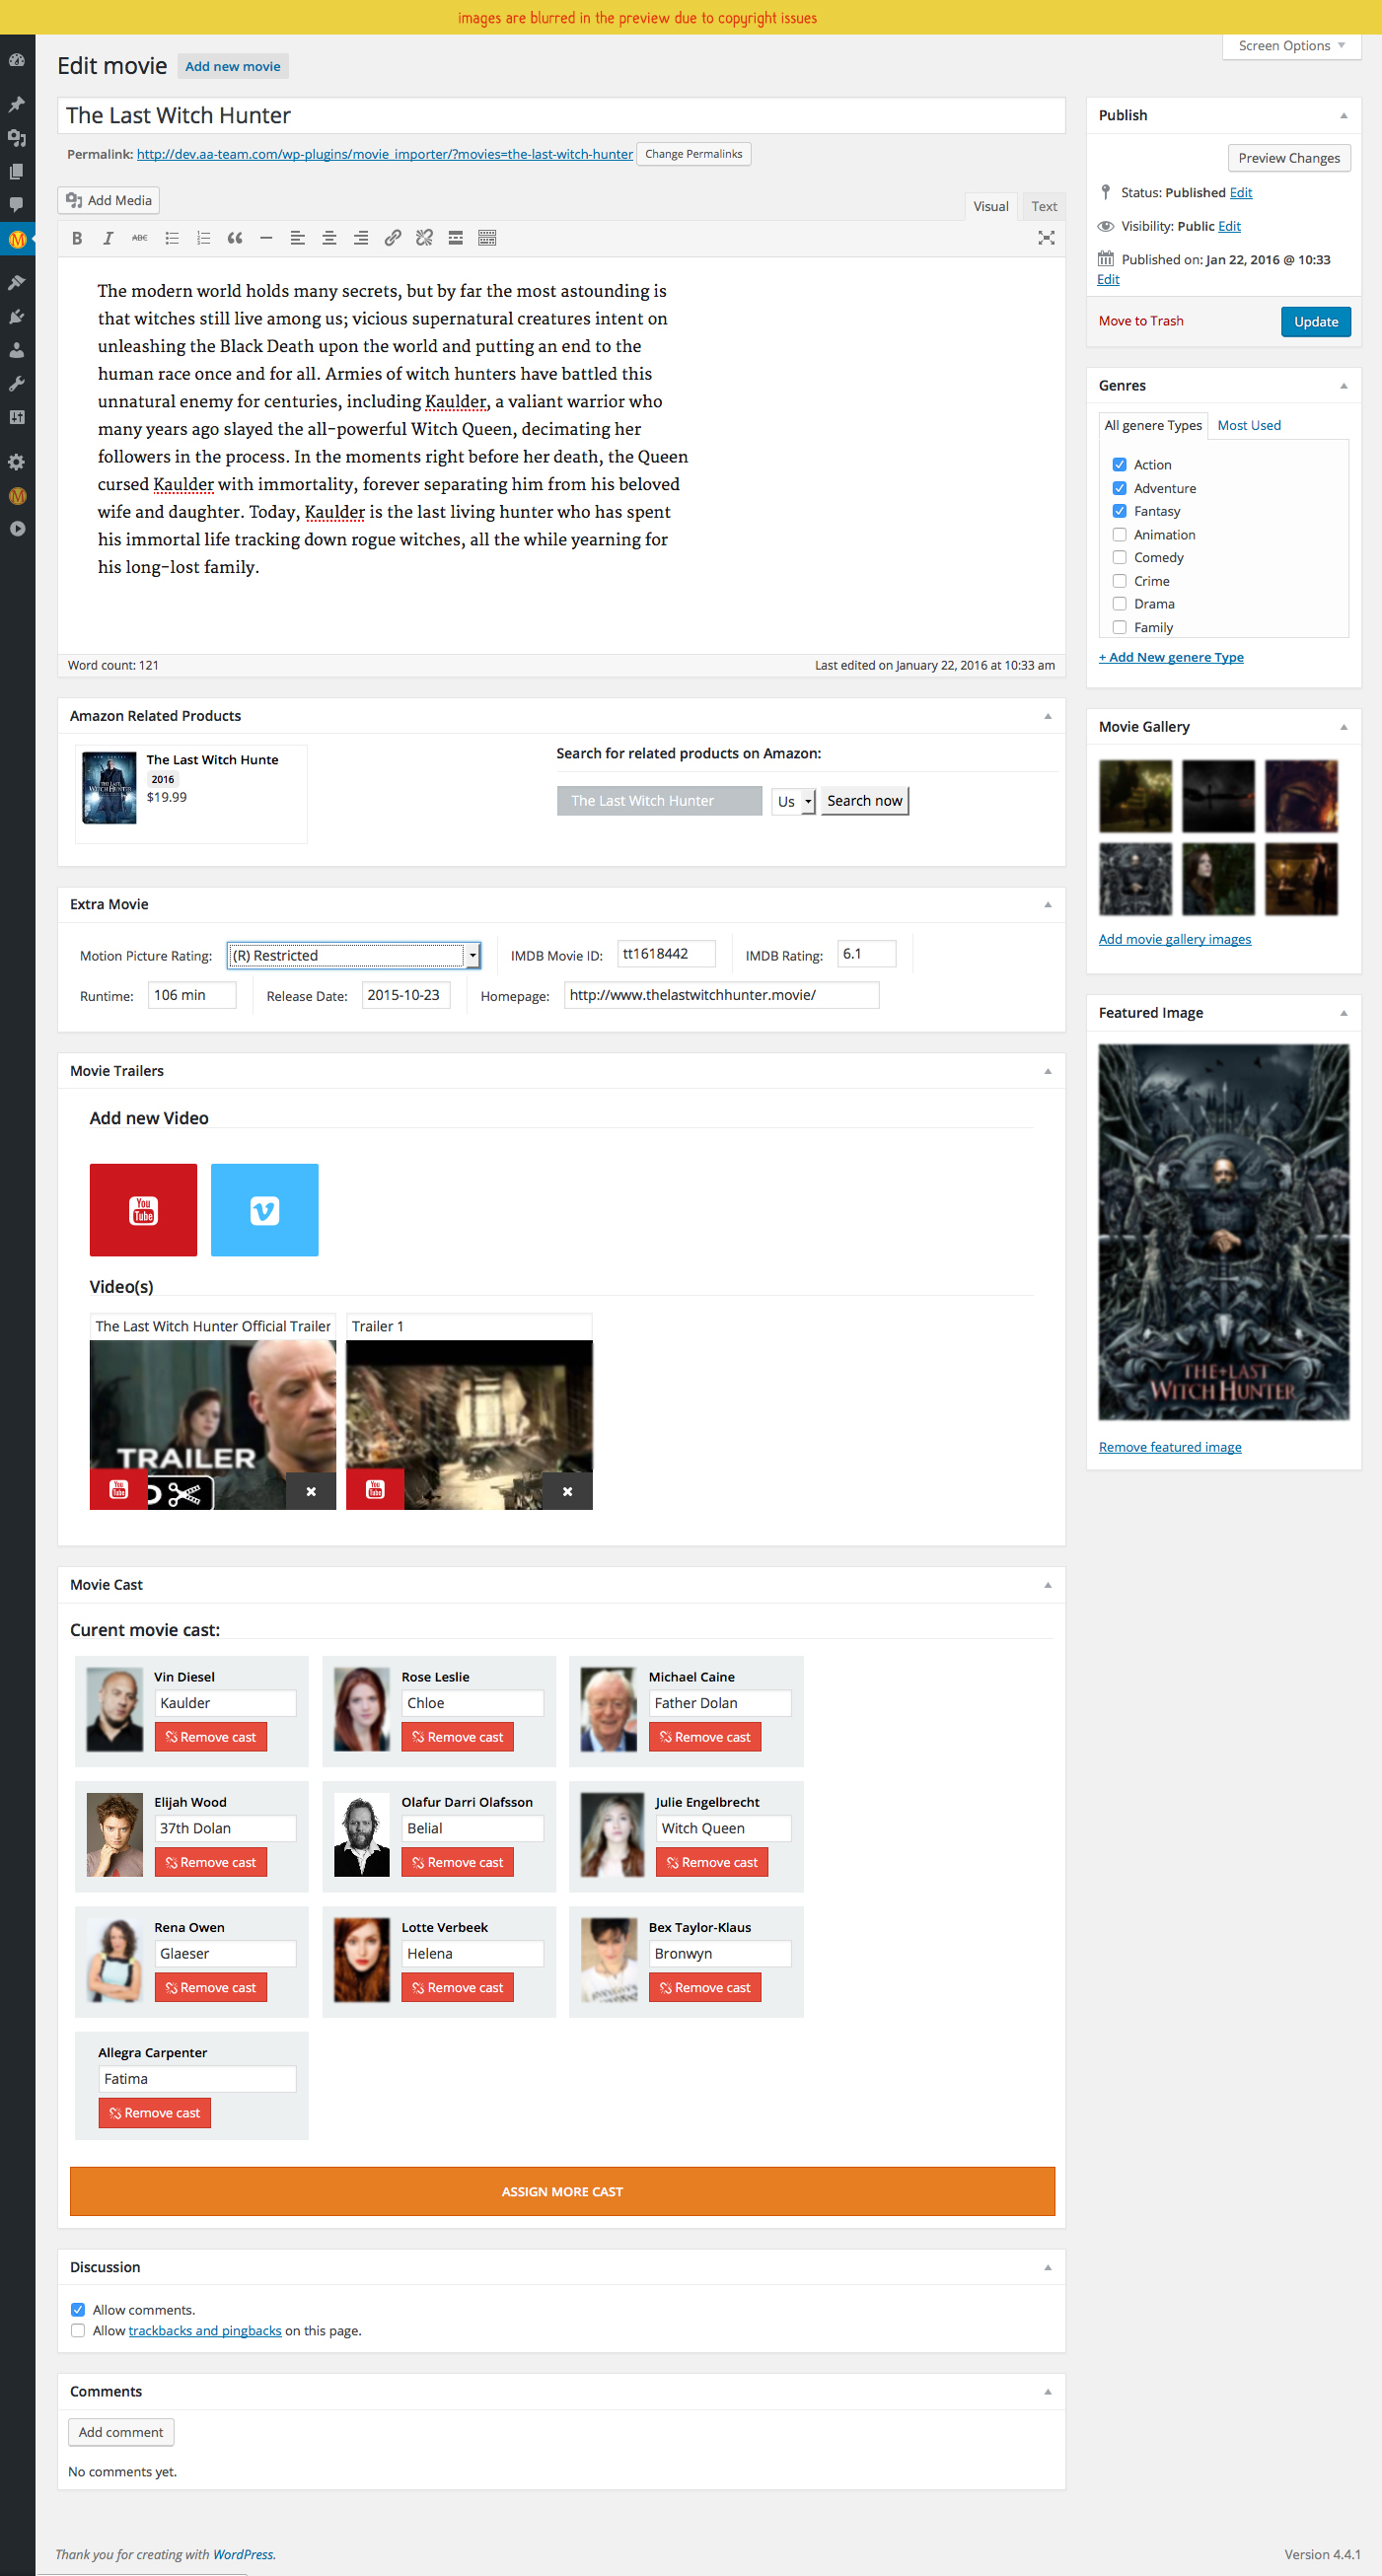Uncheck the Adventure genre
The width and height of the screenshot is (1382, 2576).
[x=1119, y=488]
